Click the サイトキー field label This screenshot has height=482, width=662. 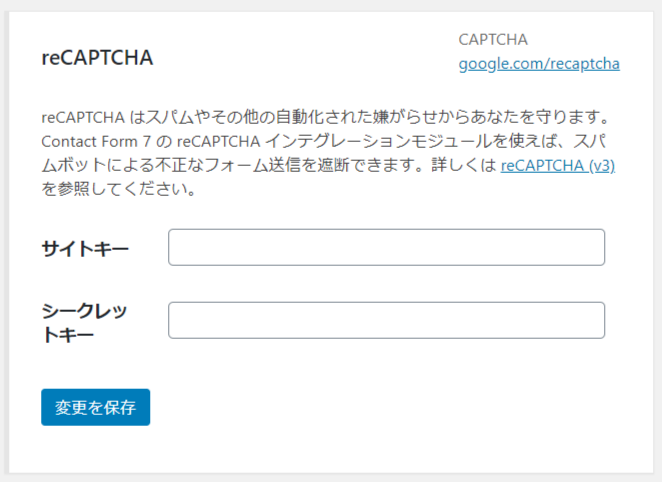[x=85, y=248]
